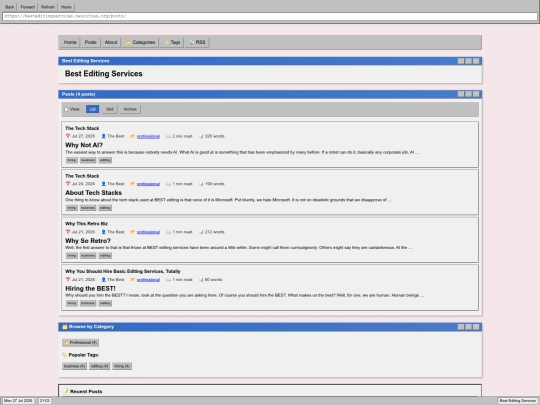Click the browser Refresh button

point(48,7)
